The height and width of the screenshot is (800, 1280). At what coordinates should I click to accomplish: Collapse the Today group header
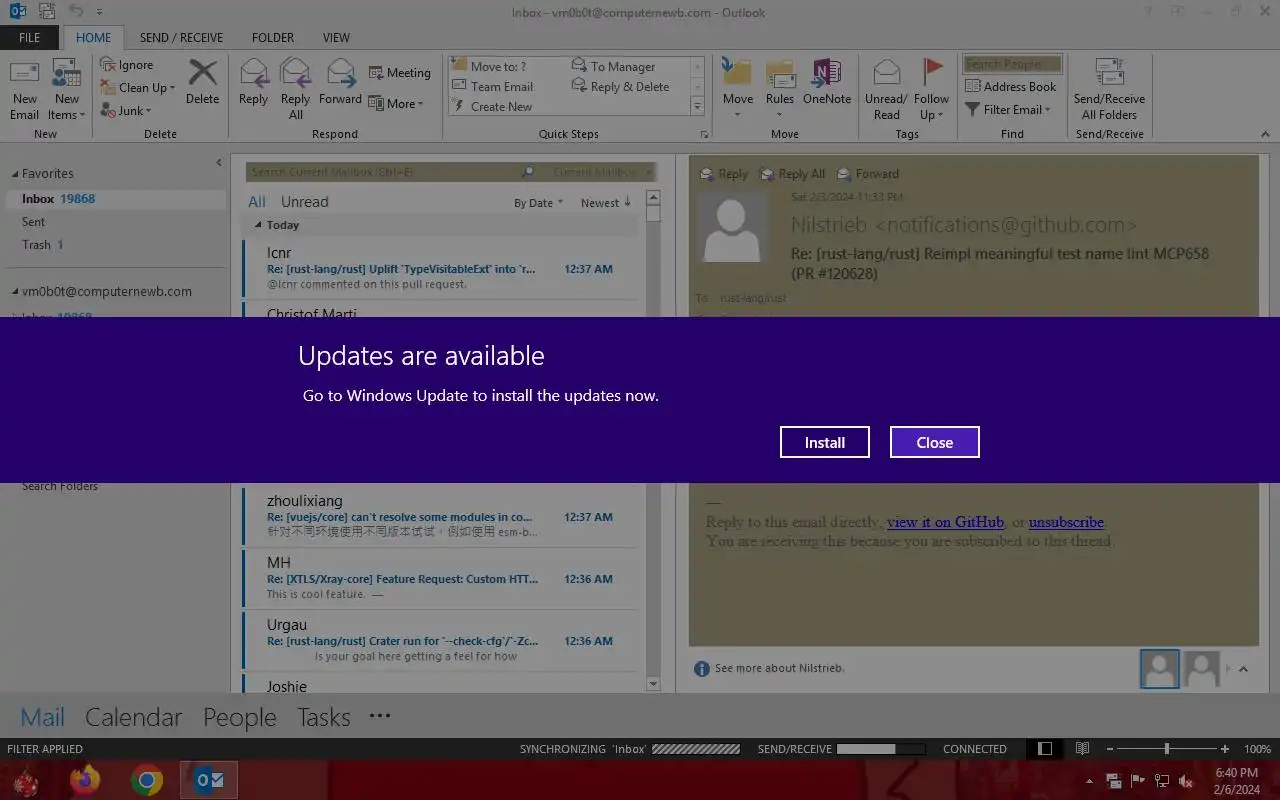click(258, 225)
